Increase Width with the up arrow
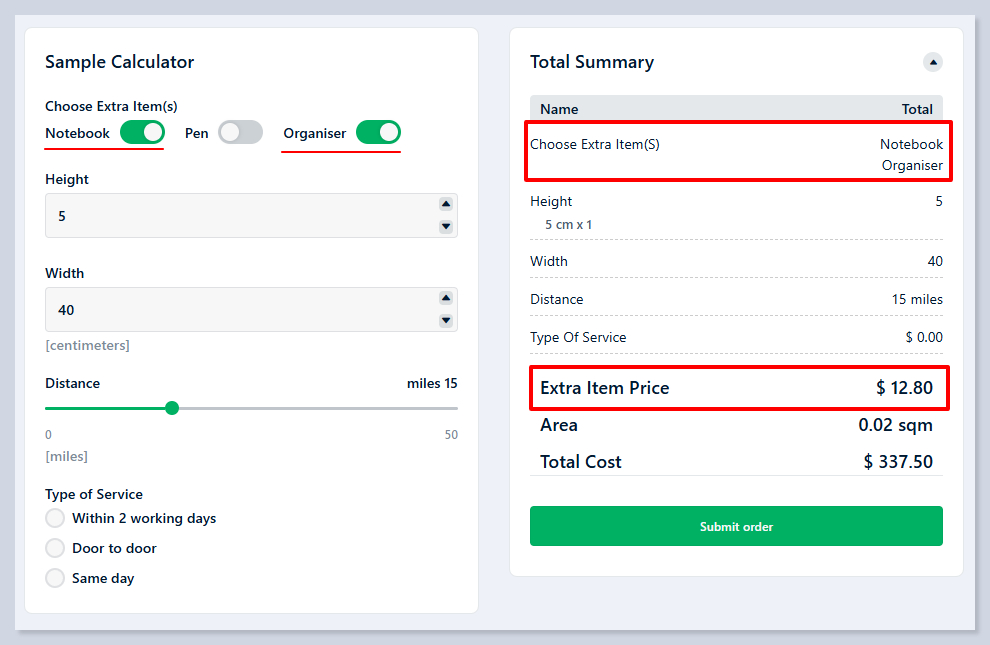The height and width of the screenshot is (645, 990). pos(446,298)
